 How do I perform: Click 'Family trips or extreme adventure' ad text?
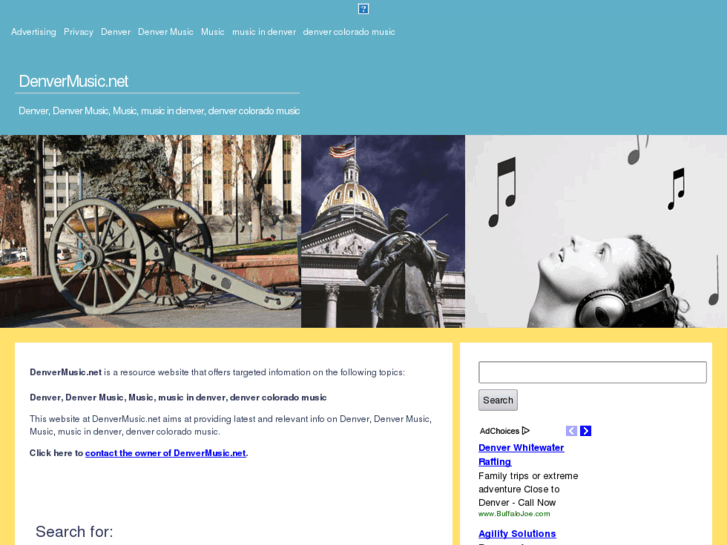click(x=528, y=489)
